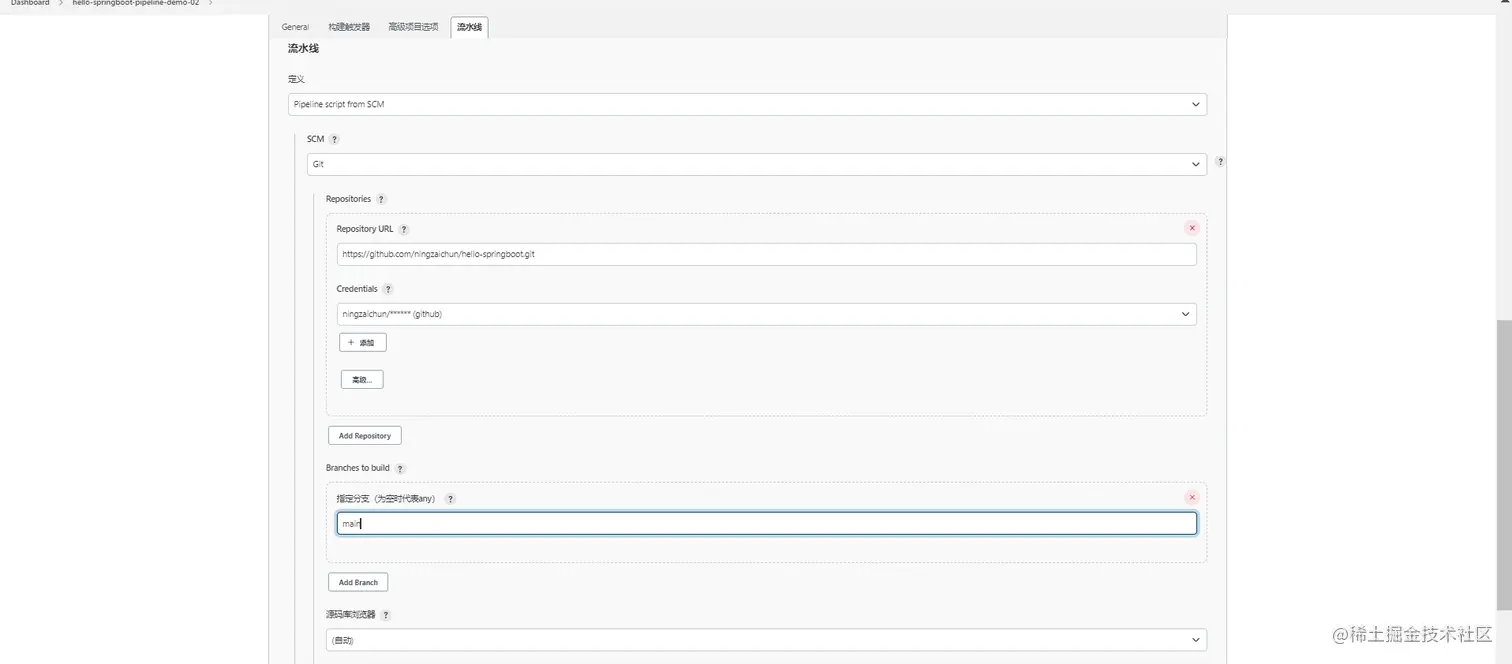Show help for Branches to build
This screenshot has height=664, width=1512.
(x=400, y=468)
